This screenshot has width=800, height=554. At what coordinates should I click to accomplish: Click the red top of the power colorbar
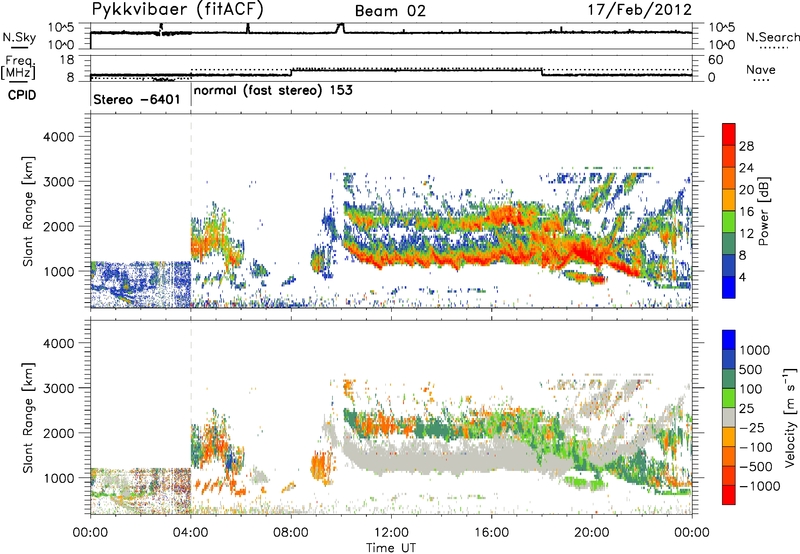[x=729, y=134]
